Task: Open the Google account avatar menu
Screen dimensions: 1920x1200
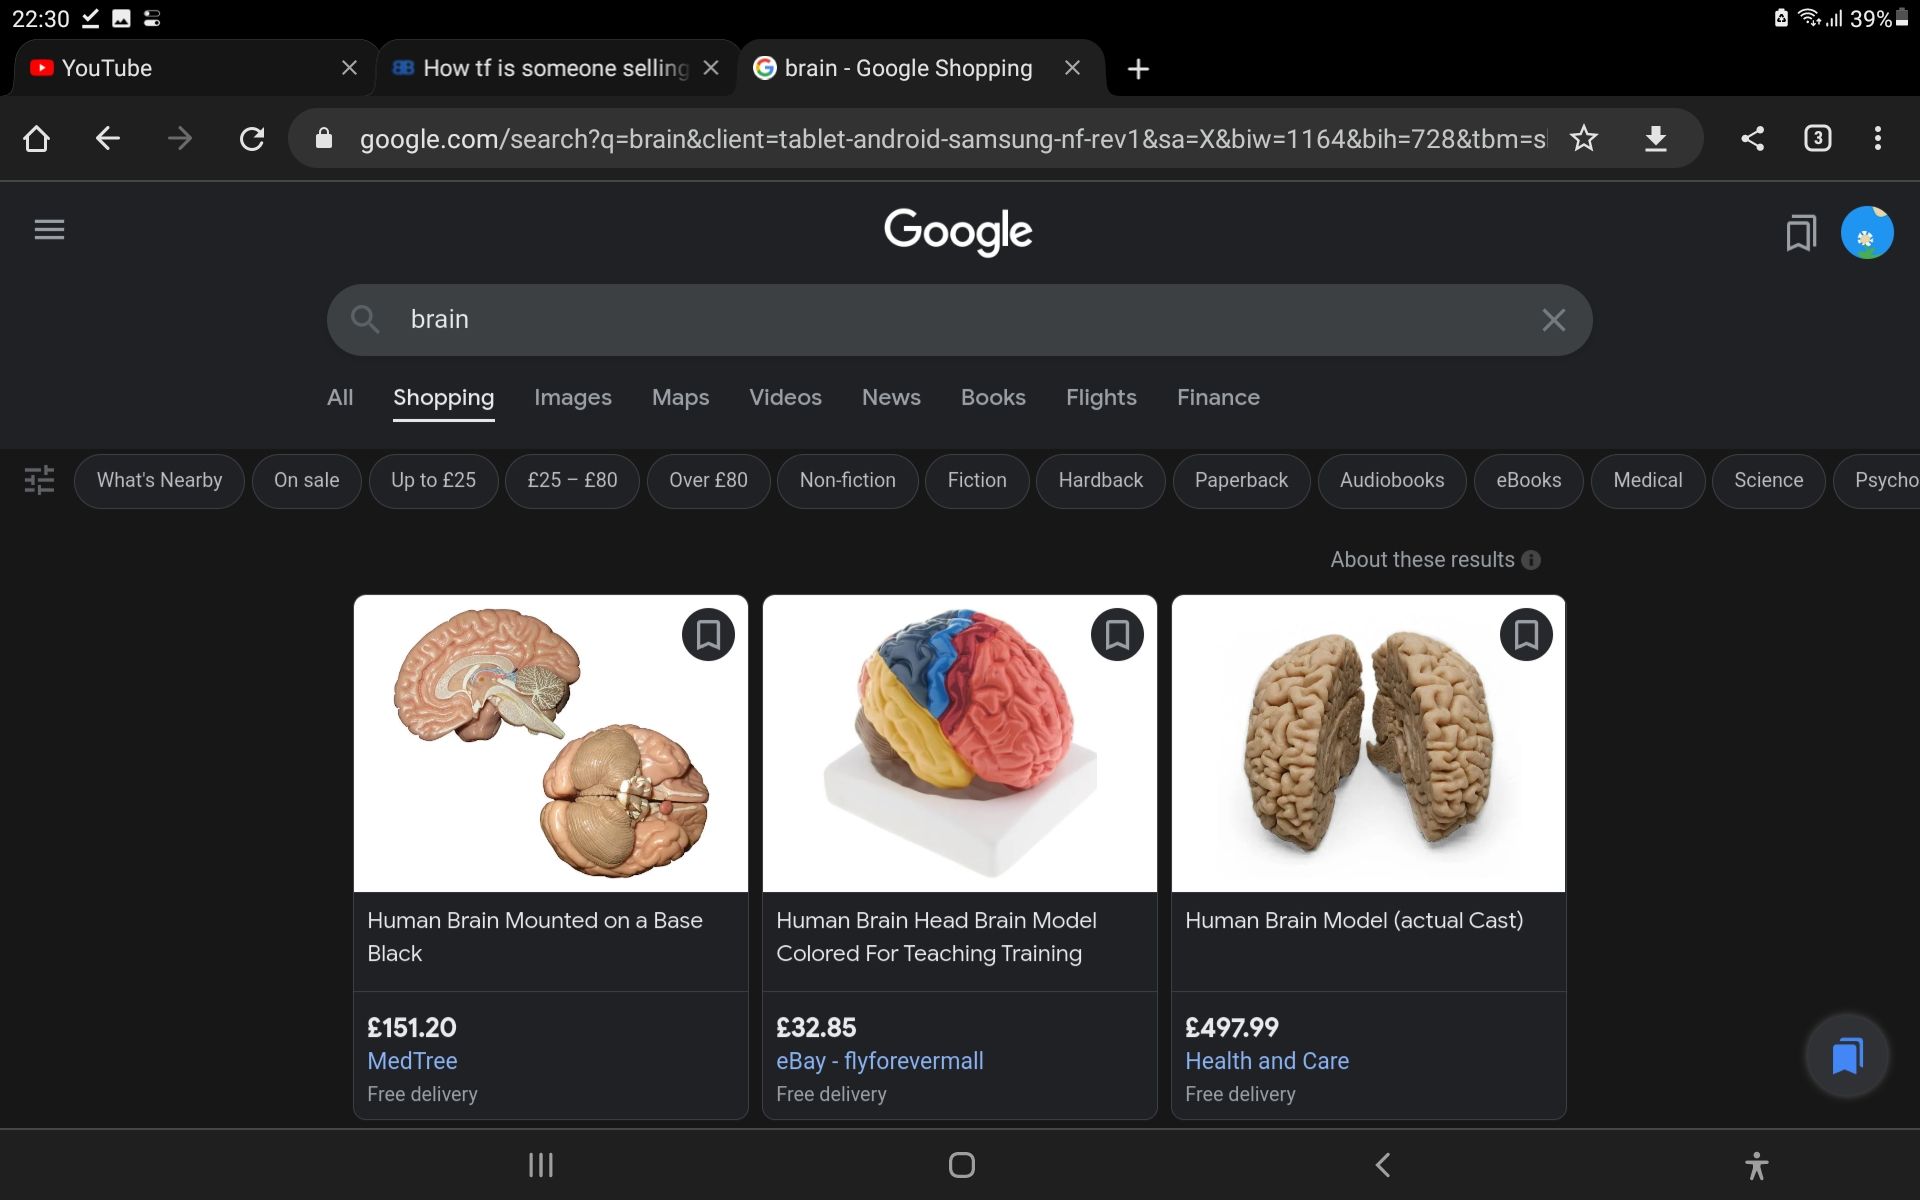Action: (x=1866, y=233)
